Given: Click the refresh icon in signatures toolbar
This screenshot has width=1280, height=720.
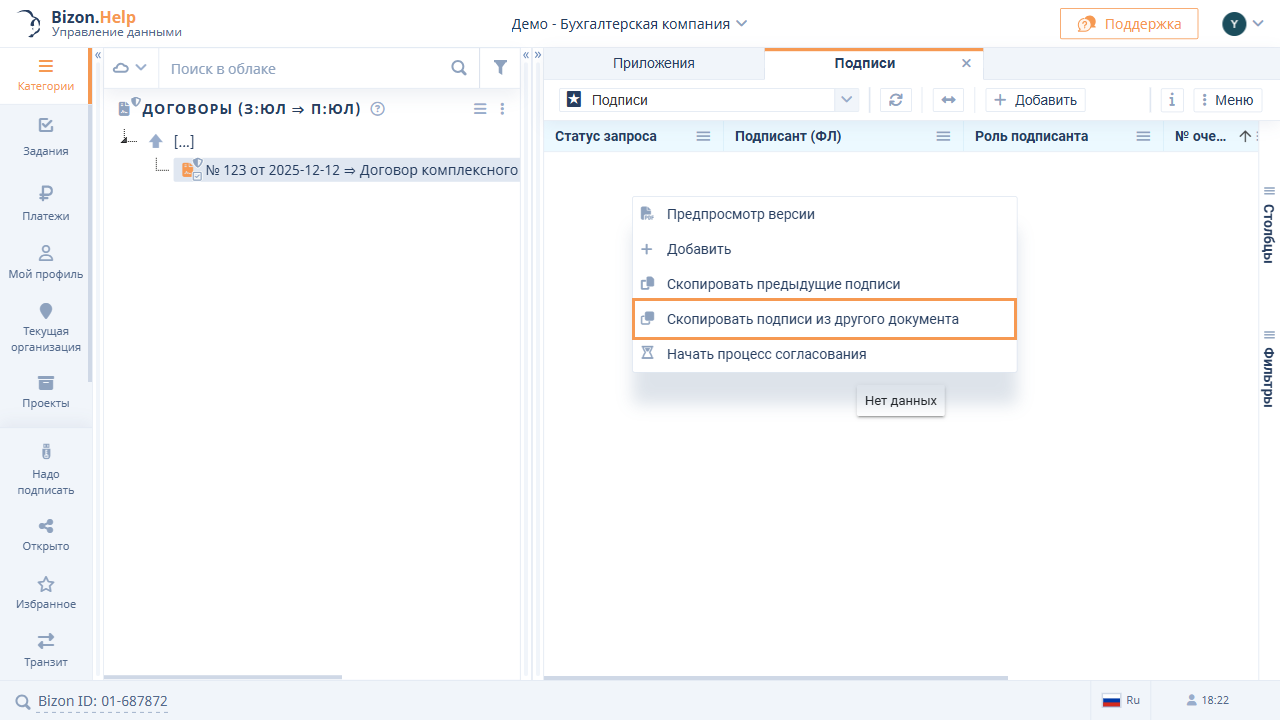Looking at the screenshot, I should 895,100.
